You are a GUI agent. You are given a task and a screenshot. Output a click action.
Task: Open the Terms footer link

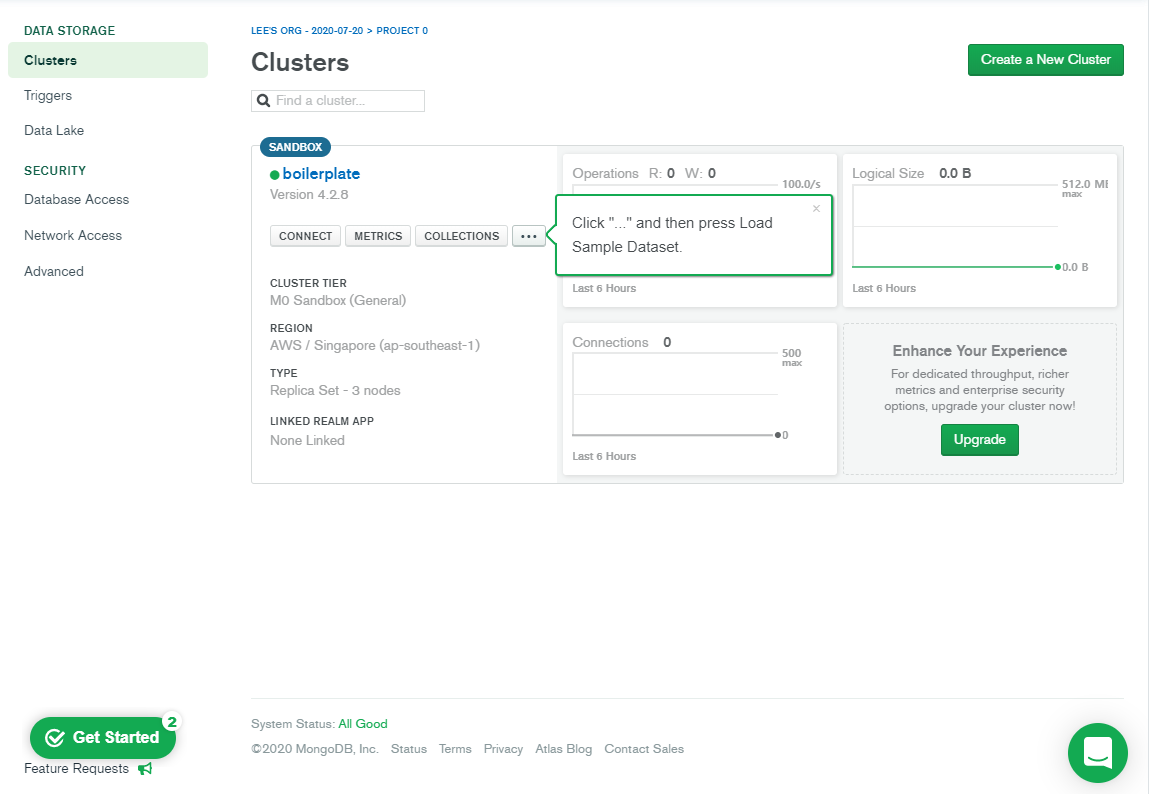[x=455, y=749]
